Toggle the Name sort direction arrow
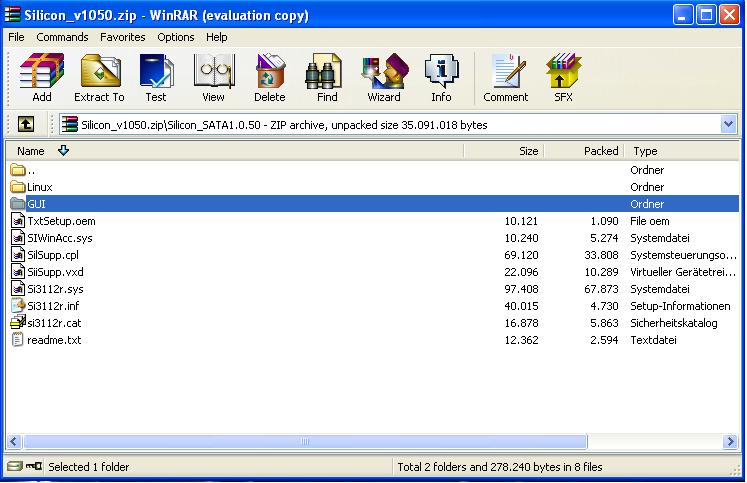The height and width of the screenshot is (483, 747). coord(63,151)
